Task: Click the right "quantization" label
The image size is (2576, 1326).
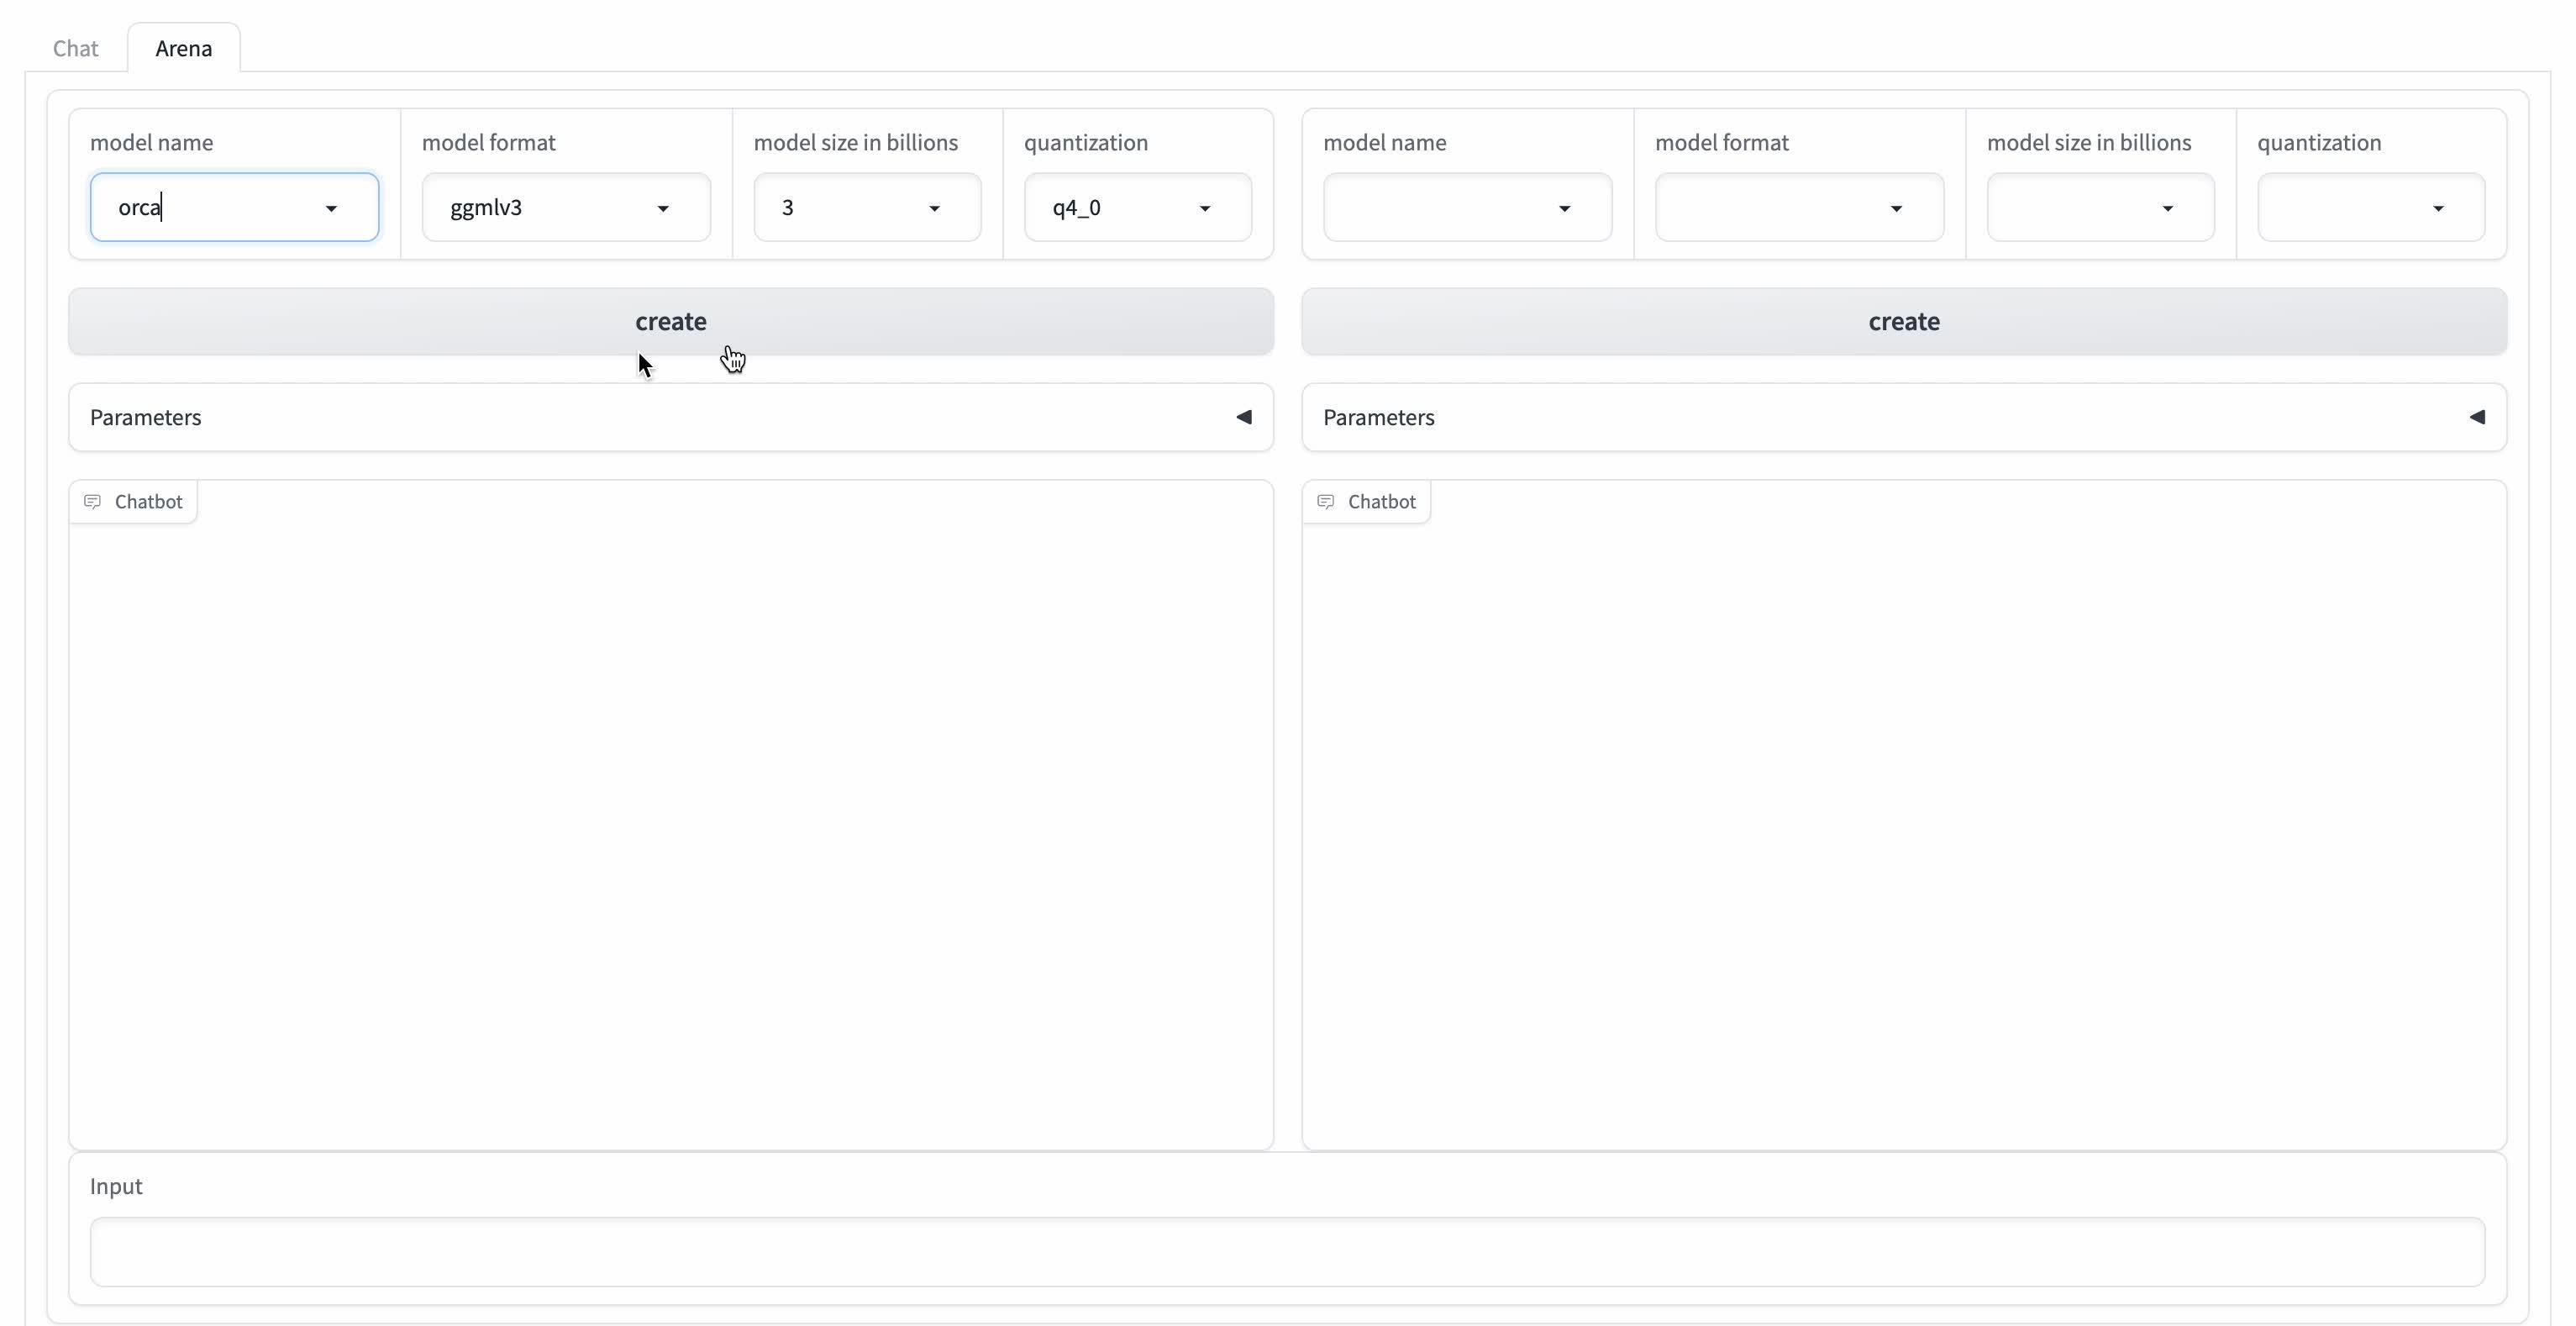Action: 2318,142
